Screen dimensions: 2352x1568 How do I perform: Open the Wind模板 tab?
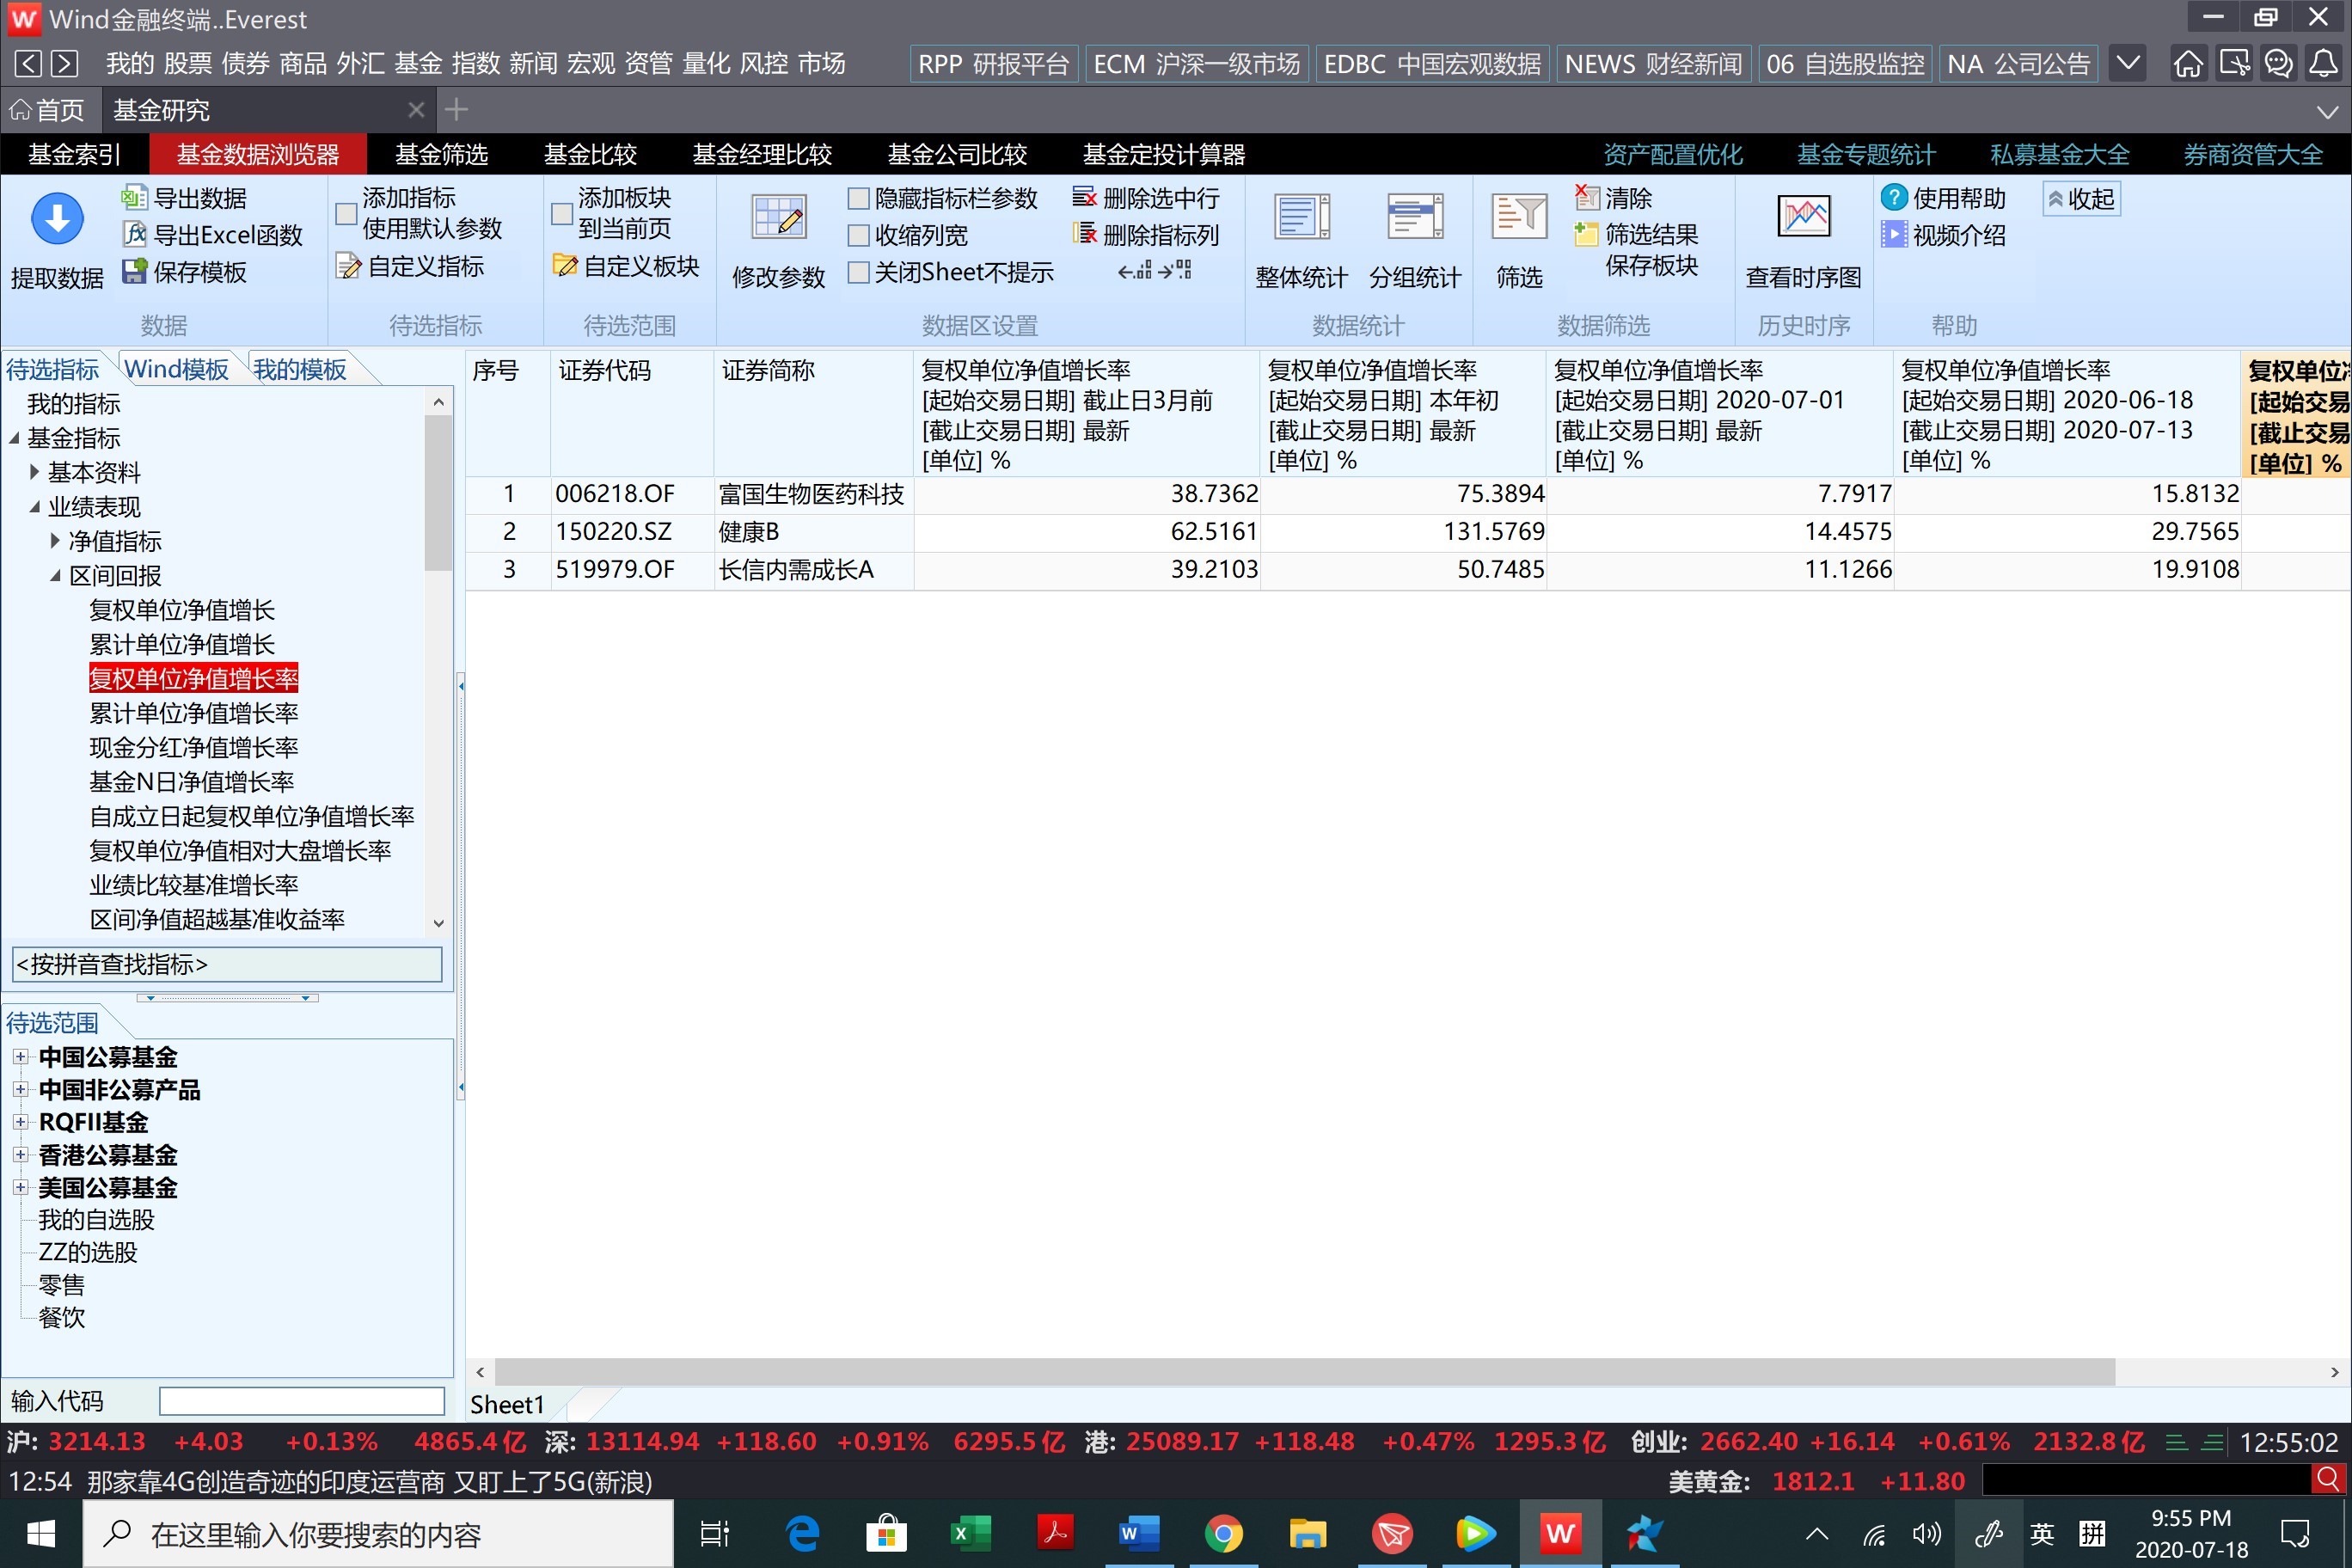coord(176,370)
